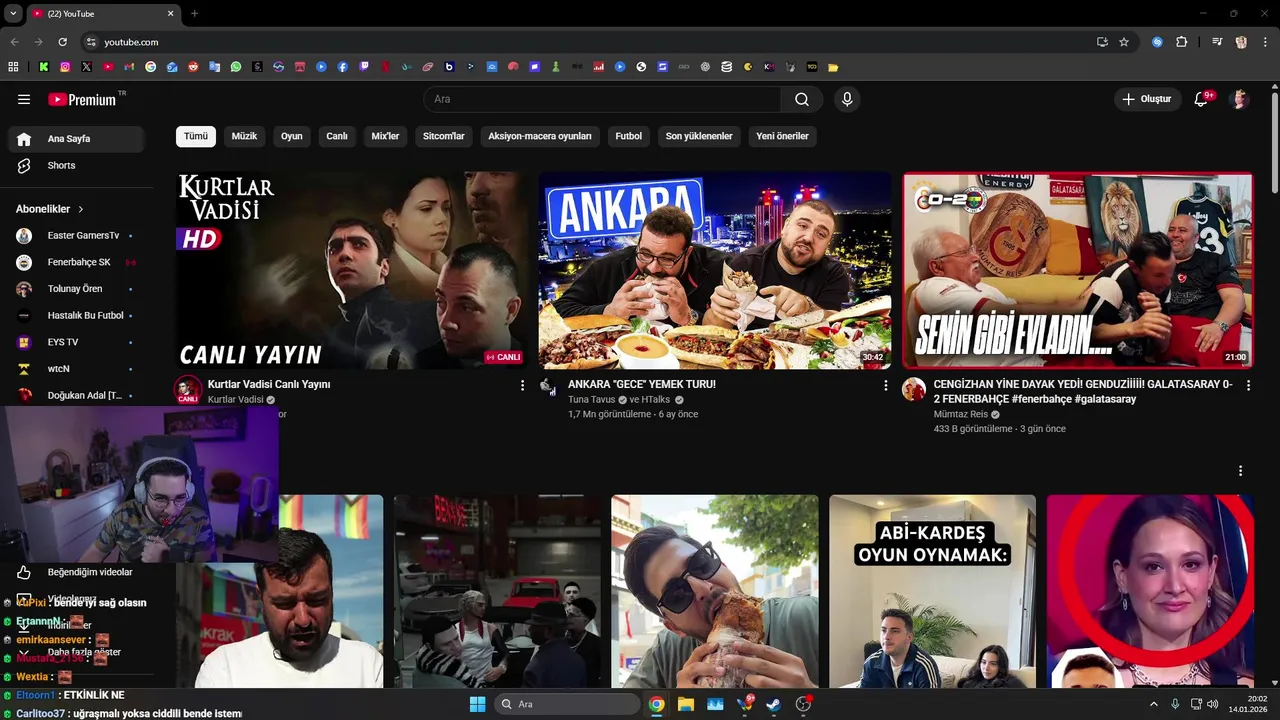
Task: Click in the YouTube Ara search field
Action: pyautogui.click(x=602, y=99)
